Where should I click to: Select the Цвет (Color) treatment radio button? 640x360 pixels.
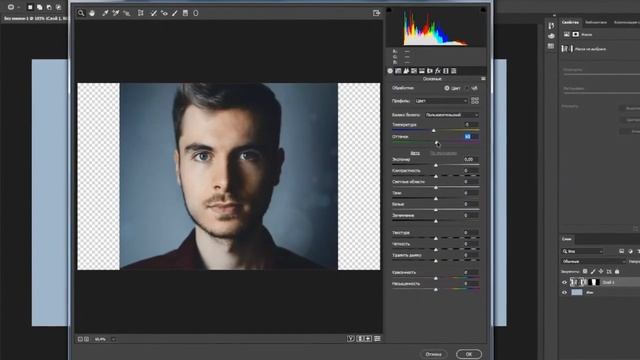[x=447, y=88]
